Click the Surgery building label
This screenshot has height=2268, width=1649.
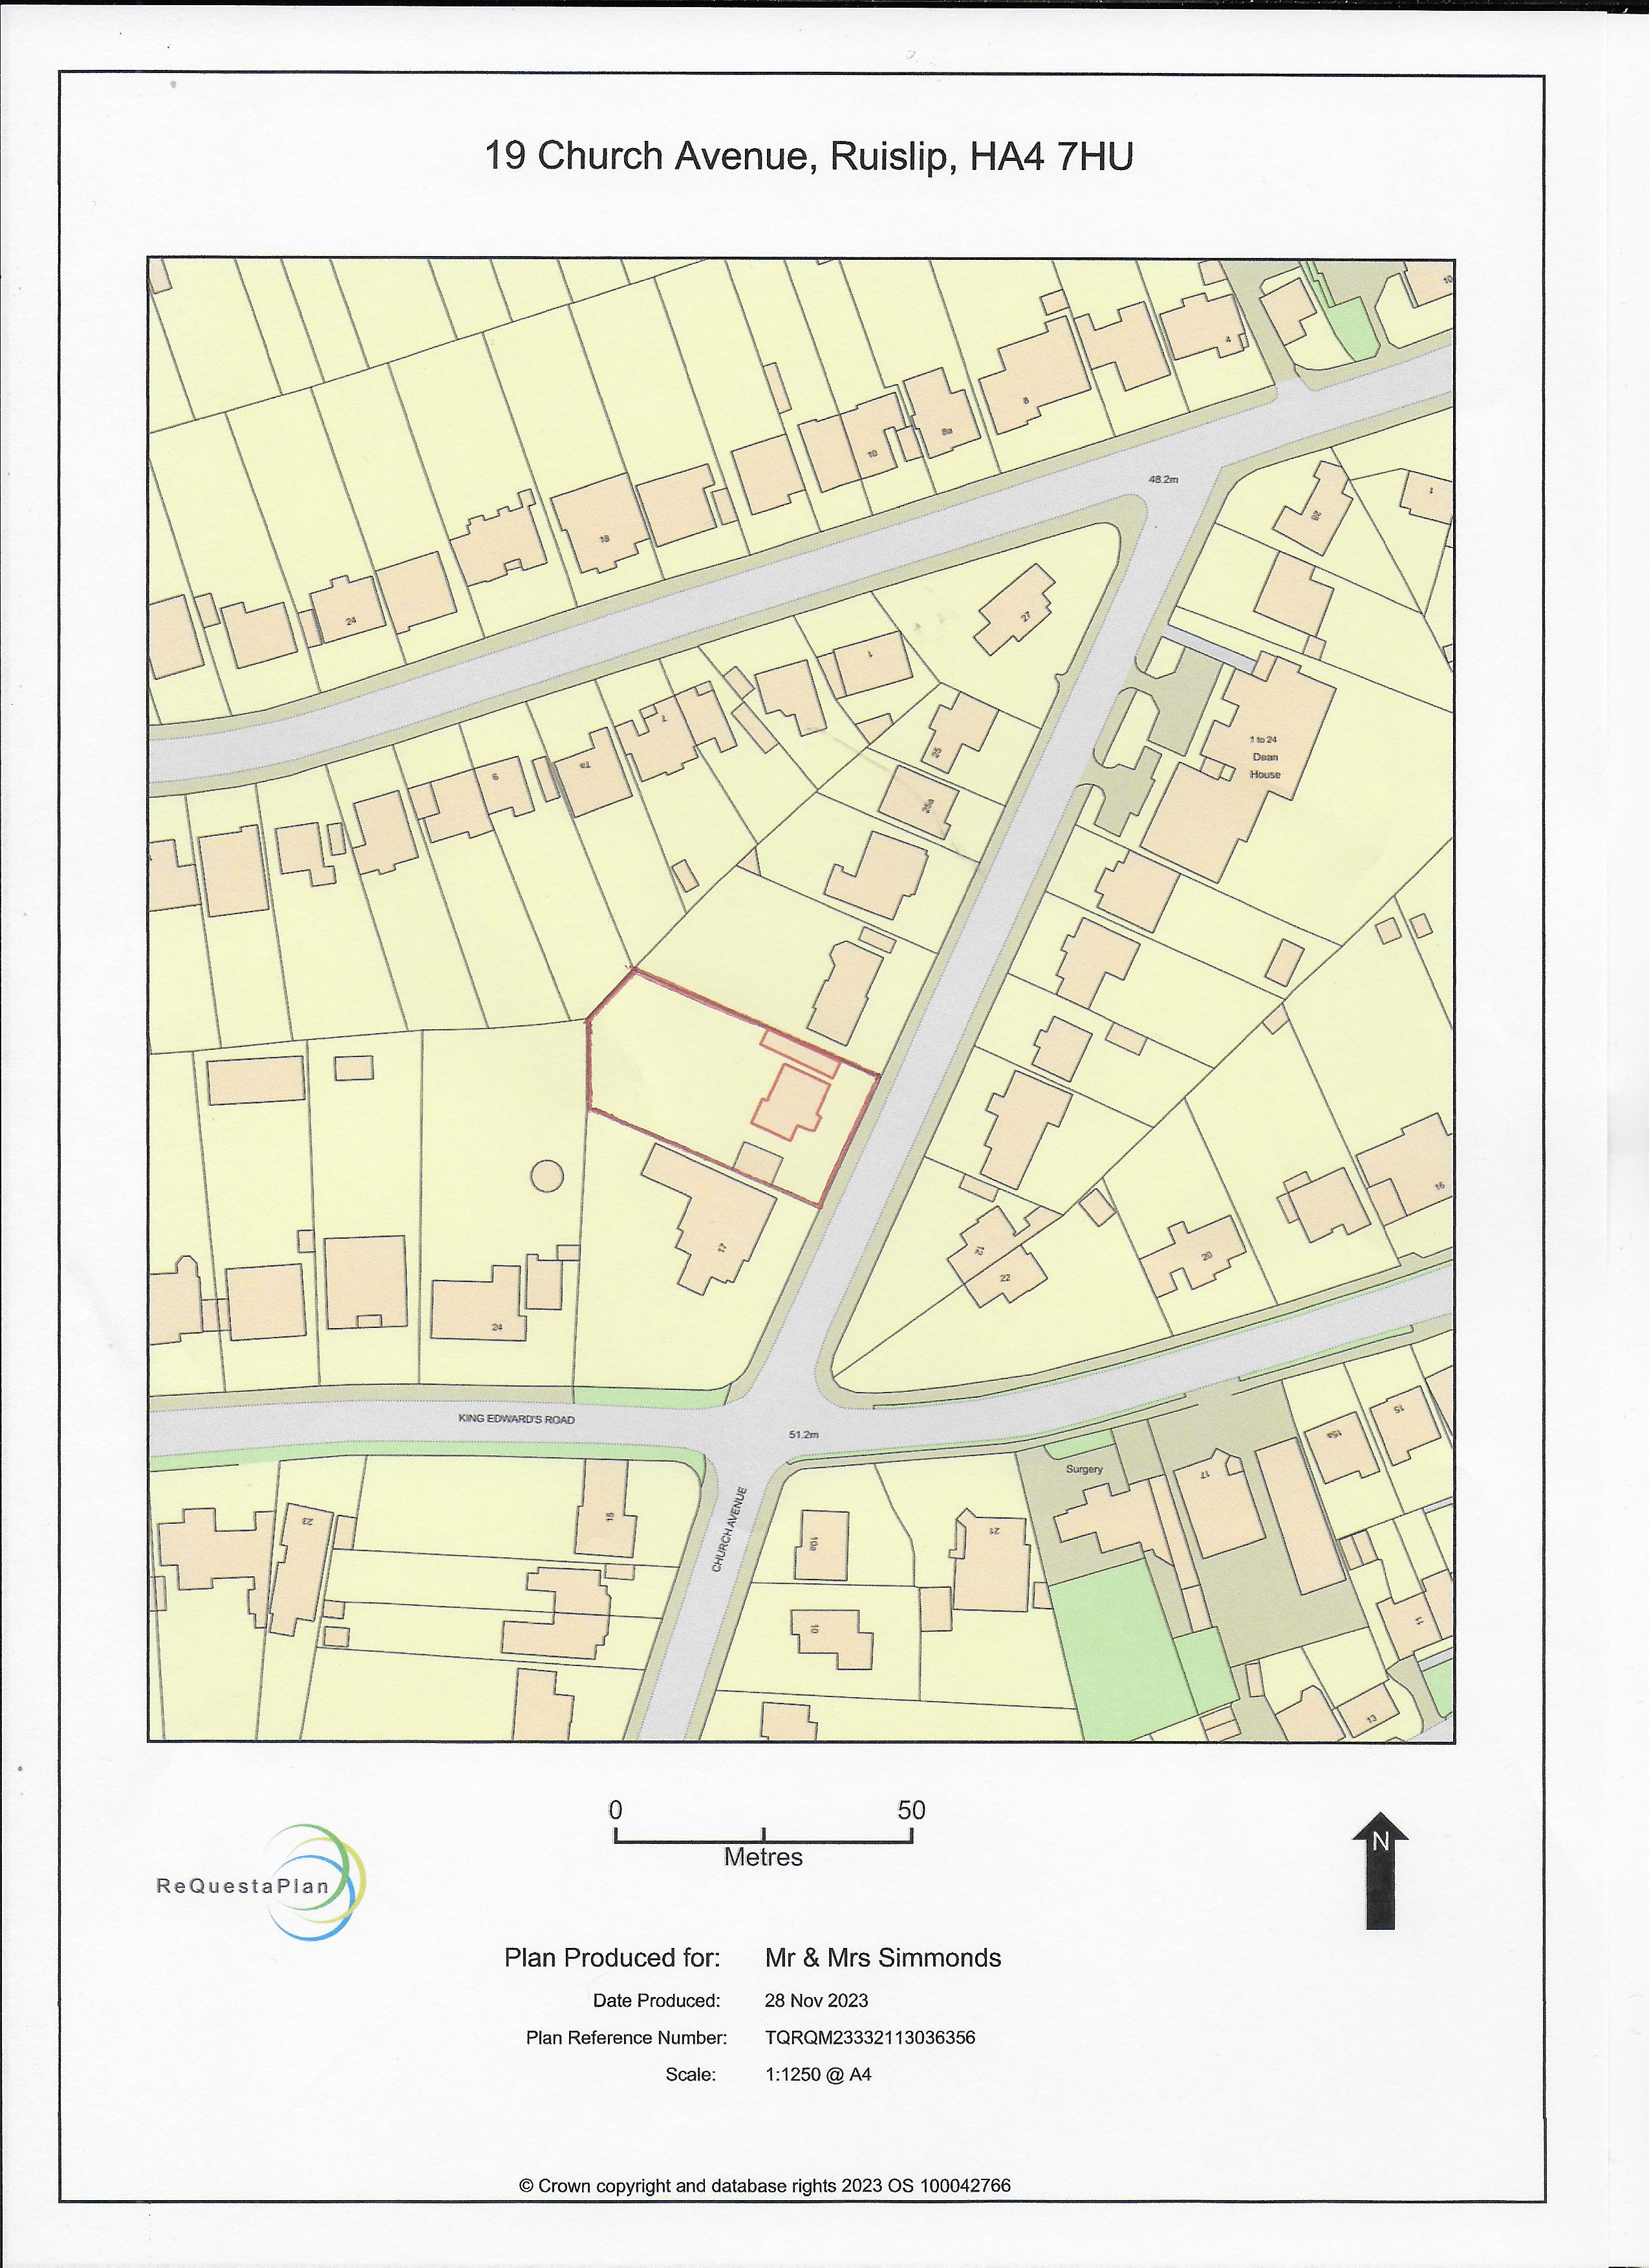(x=1084, y=1469)
